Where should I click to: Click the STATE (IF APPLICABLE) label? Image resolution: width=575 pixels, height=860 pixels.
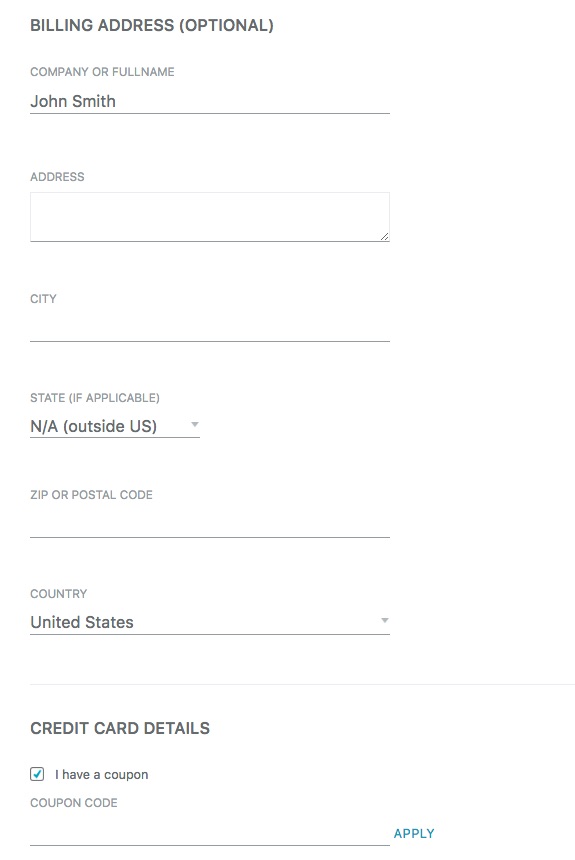pos(95,398)
